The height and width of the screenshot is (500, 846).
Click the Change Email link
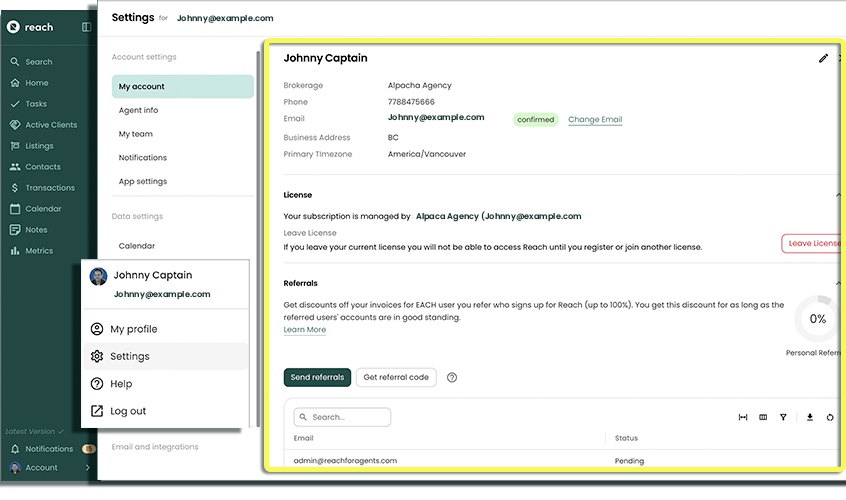coord(595,120)
